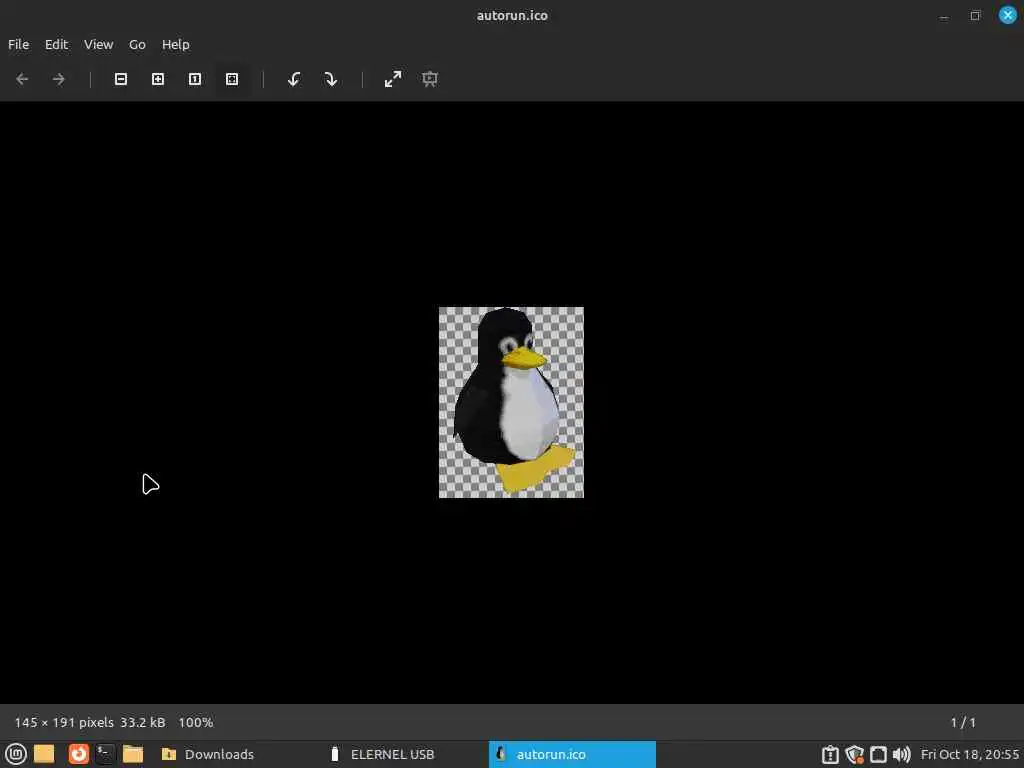Open calendar from clock Fri Oct 18
The image size is (1024, 768).
(x=970, y=754)
